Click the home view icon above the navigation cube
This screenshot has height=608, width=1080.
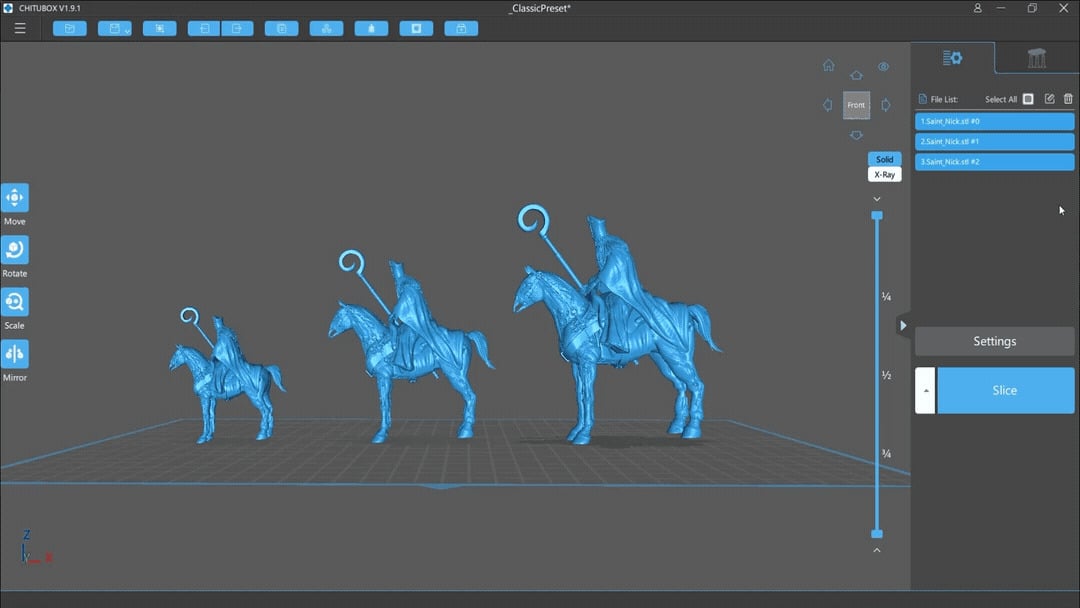(x=828, y=65)
